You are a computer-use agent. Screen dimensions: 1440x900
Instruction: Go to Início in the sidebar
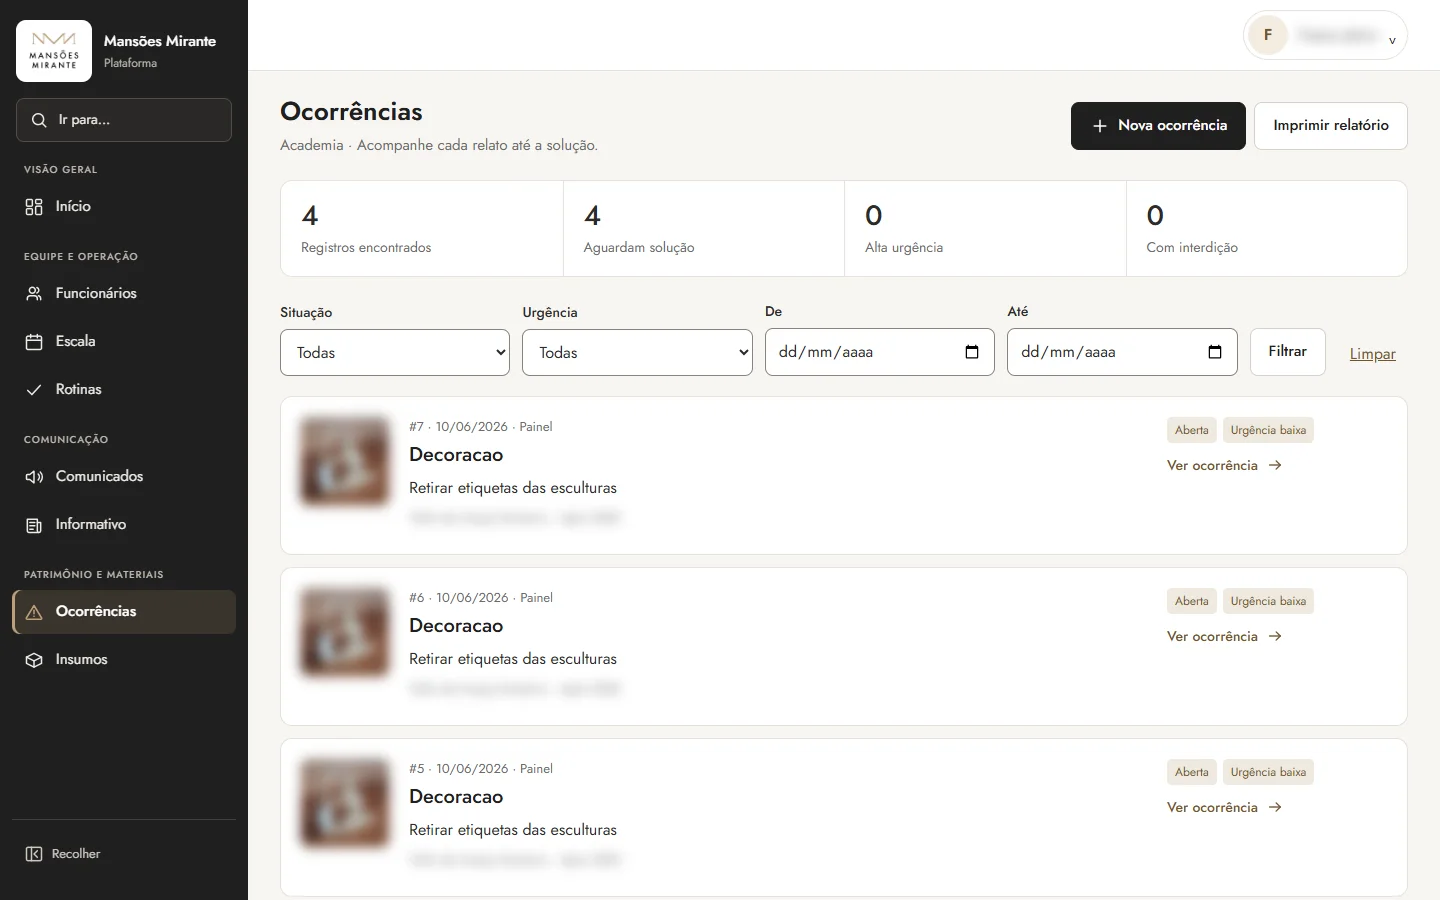(124, 207)
